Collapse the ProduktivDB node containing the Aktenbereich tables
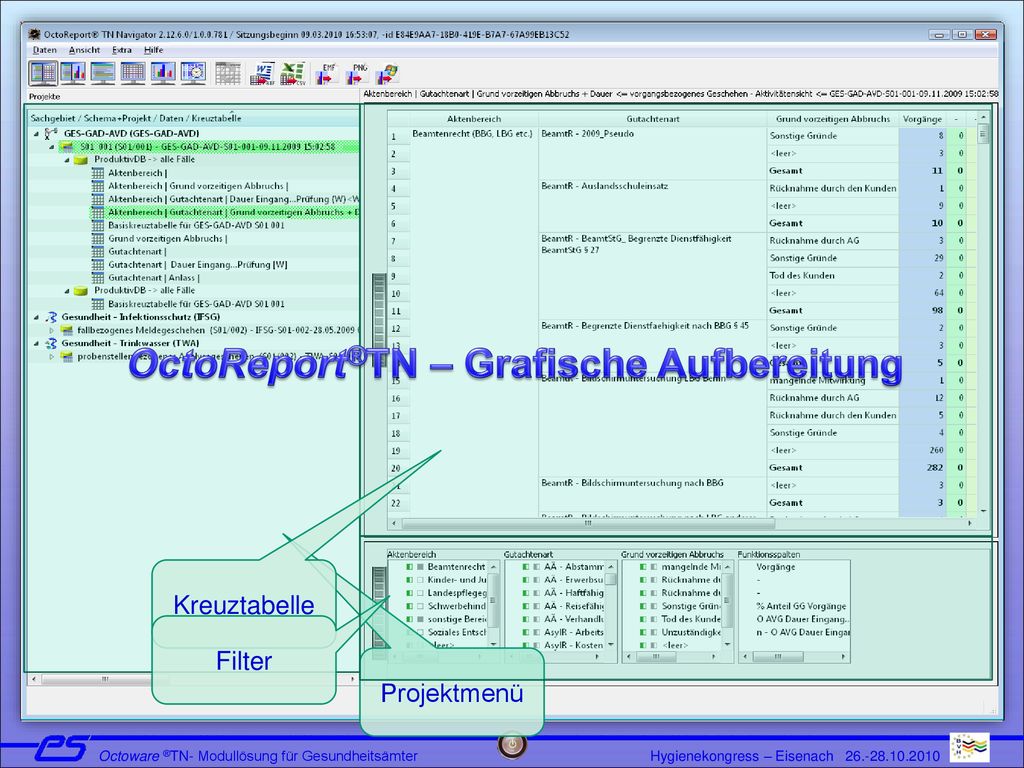This screenshot has height=768, width=1024. 67,160
